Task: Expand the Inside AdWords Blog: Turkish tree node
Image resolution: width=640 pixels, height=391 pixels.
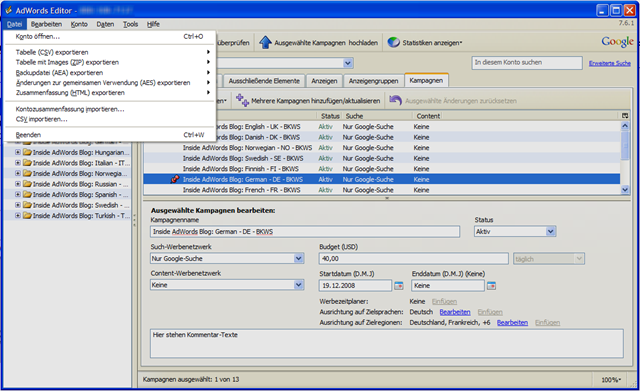Action: point(18,215)
